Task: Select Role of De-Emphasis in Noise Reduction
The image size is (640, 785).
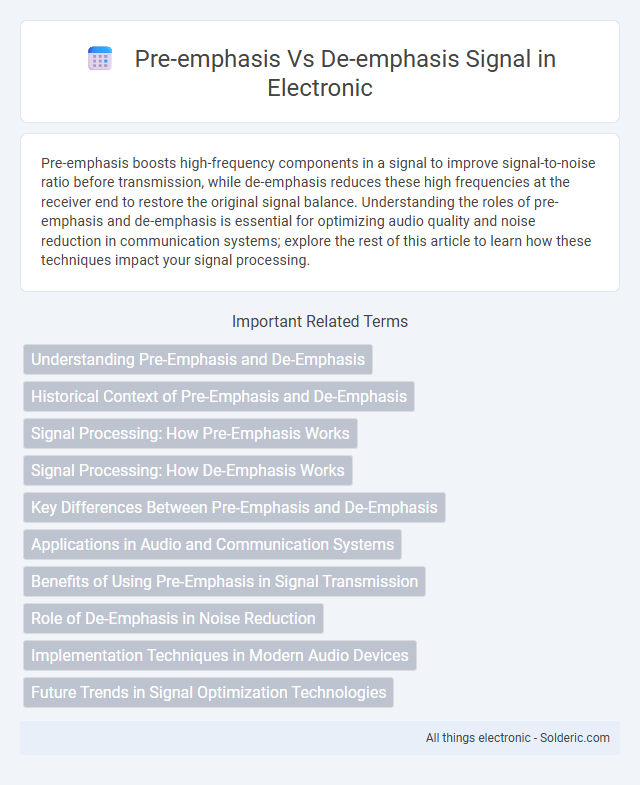Action: point(173,619)
